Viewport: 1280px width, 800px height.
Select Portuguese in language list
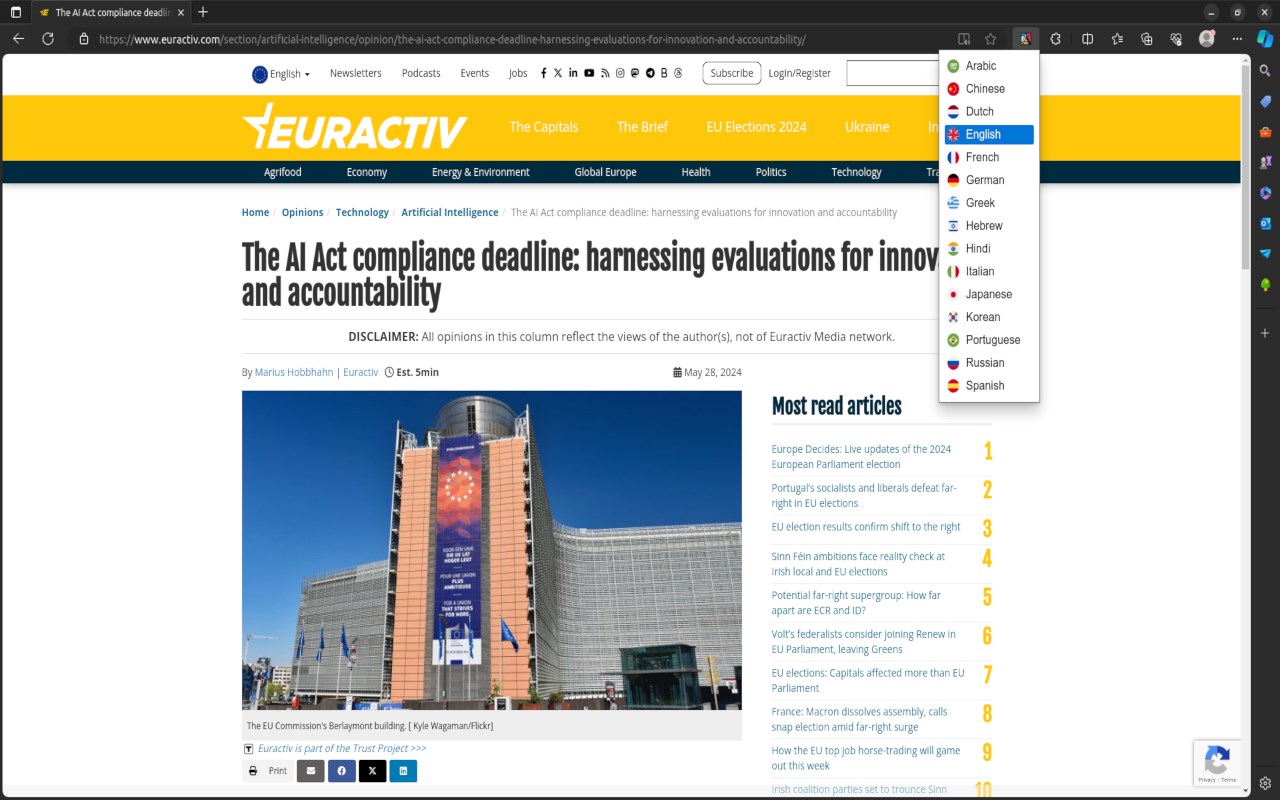click(989, 340)
